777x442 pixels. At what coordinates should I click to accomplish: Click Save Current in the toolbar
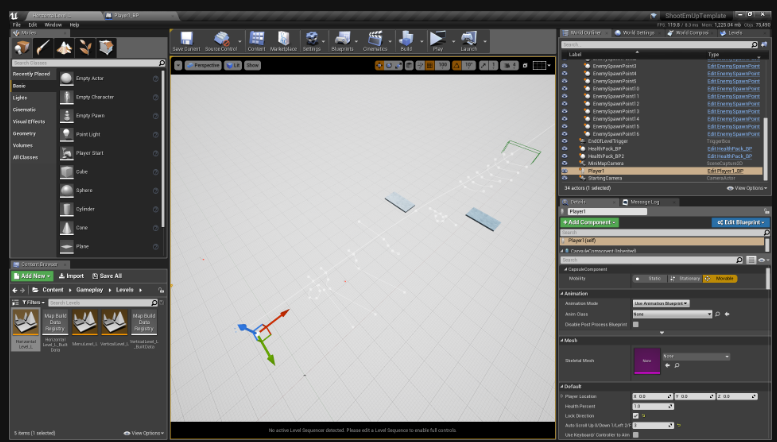186,41
